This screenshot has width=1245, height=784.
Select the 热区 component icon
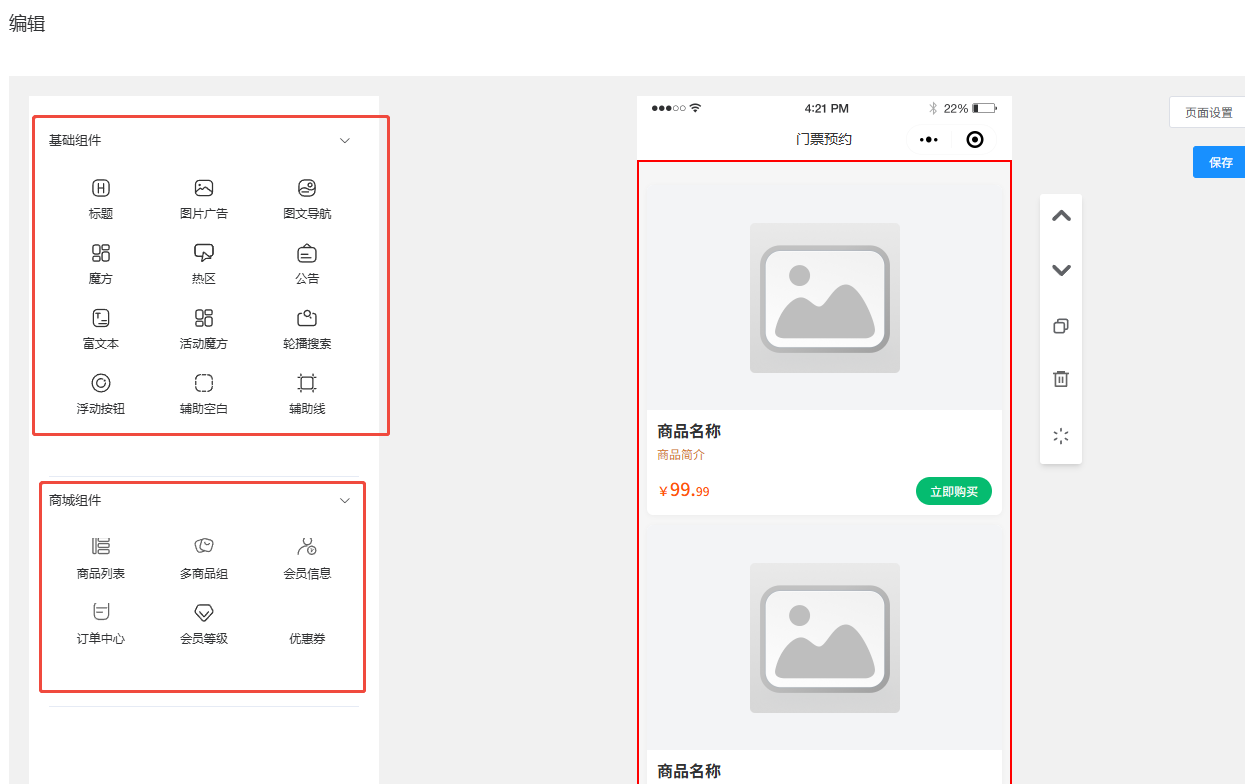tap(203, 262)
